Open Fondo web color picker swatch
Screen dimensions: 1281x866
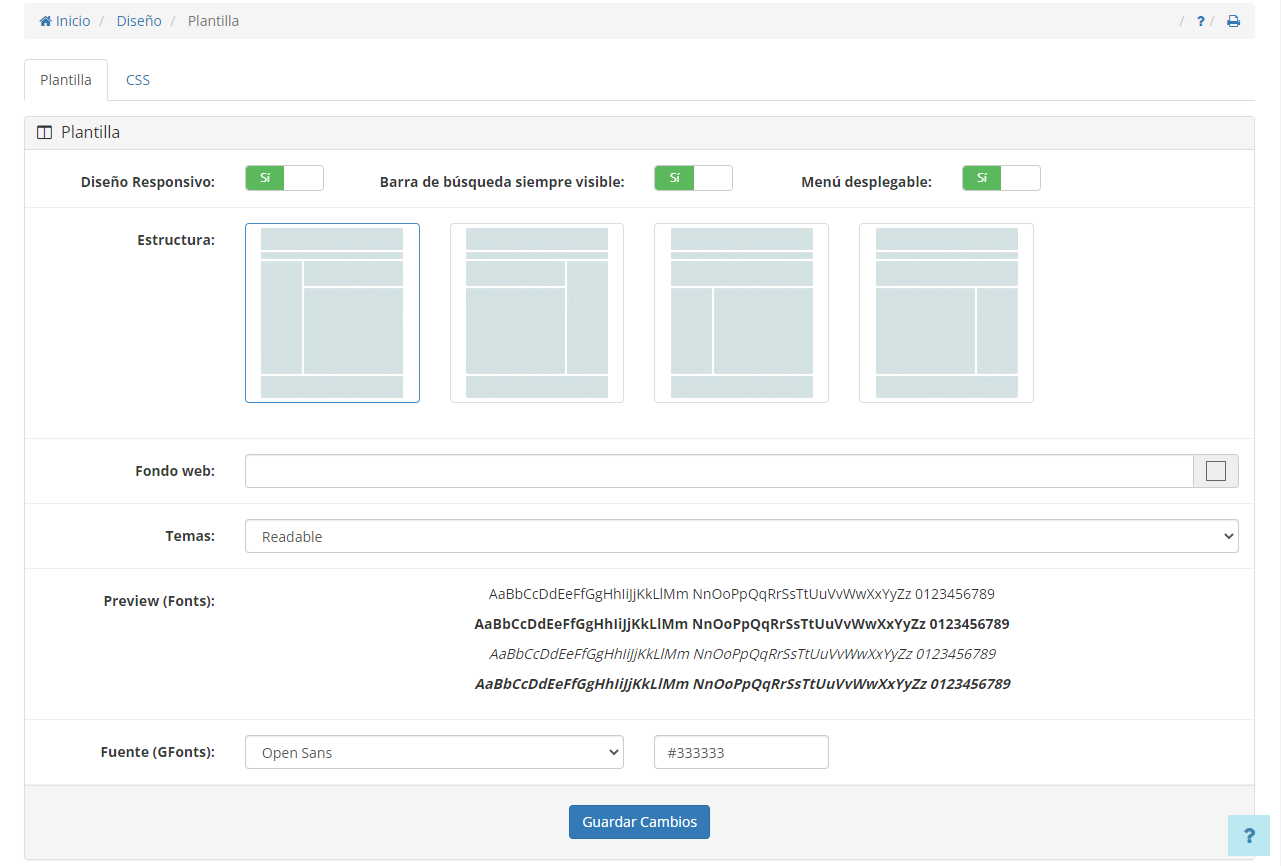1215,471
